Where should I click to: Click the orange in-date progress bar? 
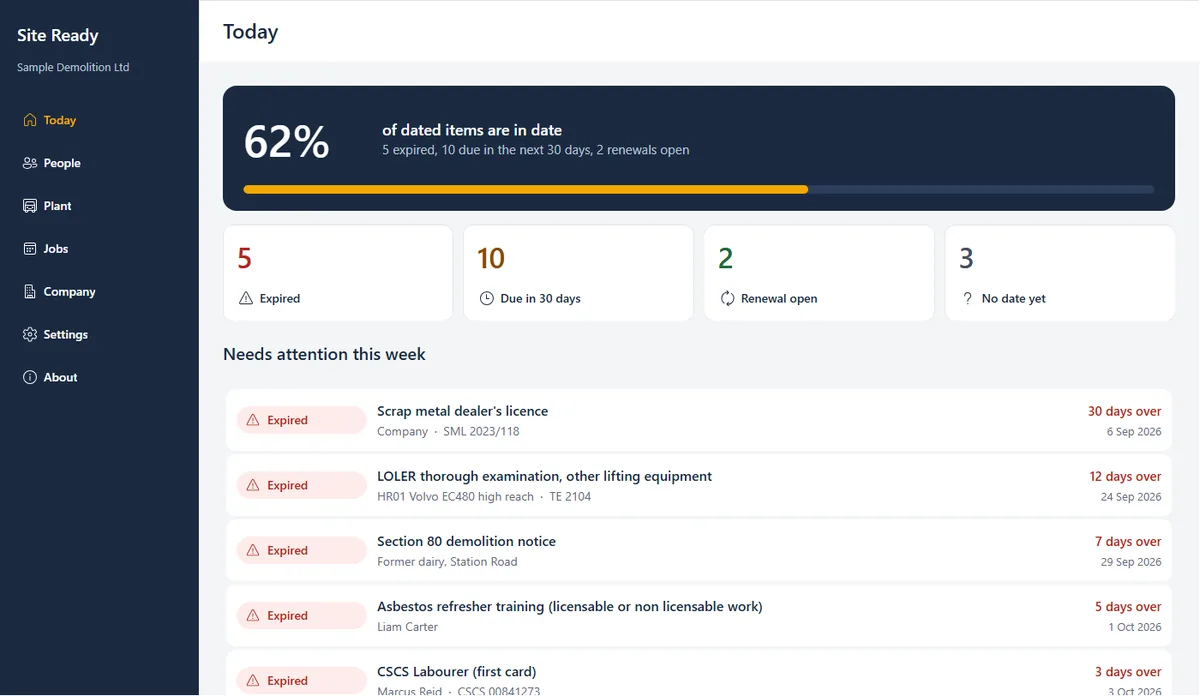point(526,189)
